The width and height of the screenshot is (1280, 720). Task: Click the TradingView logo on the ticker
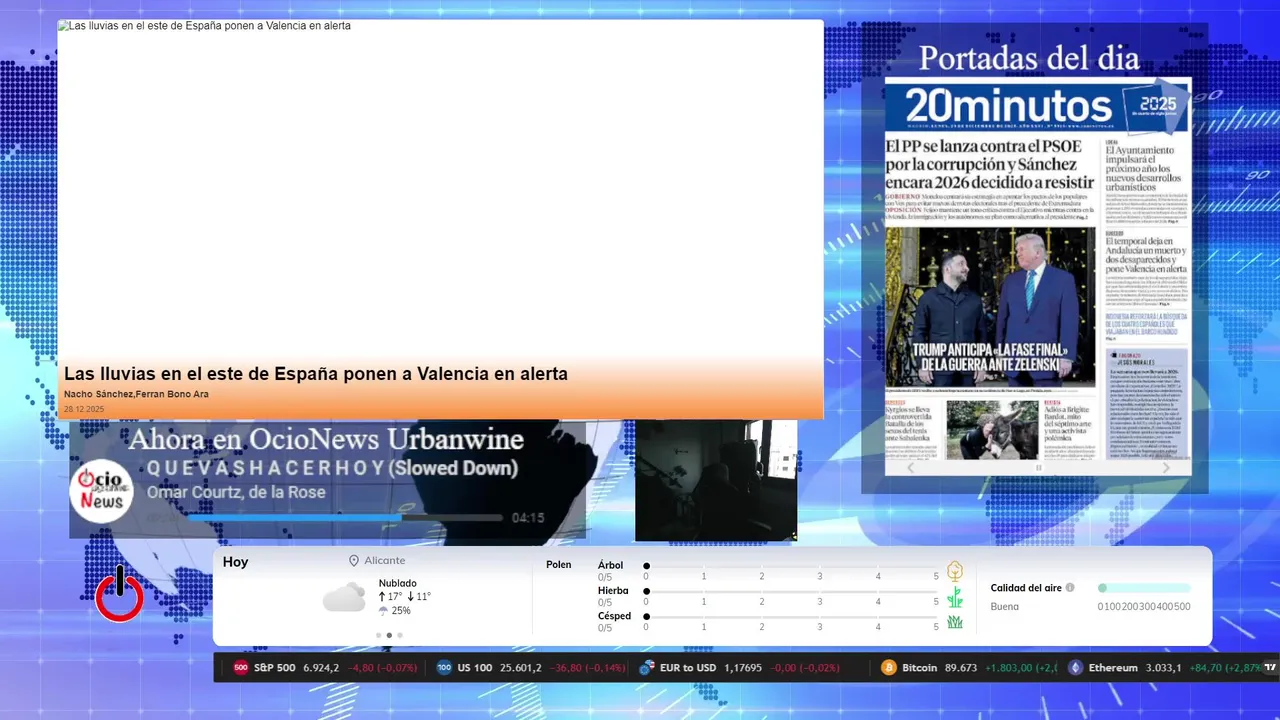(1270, 668)
